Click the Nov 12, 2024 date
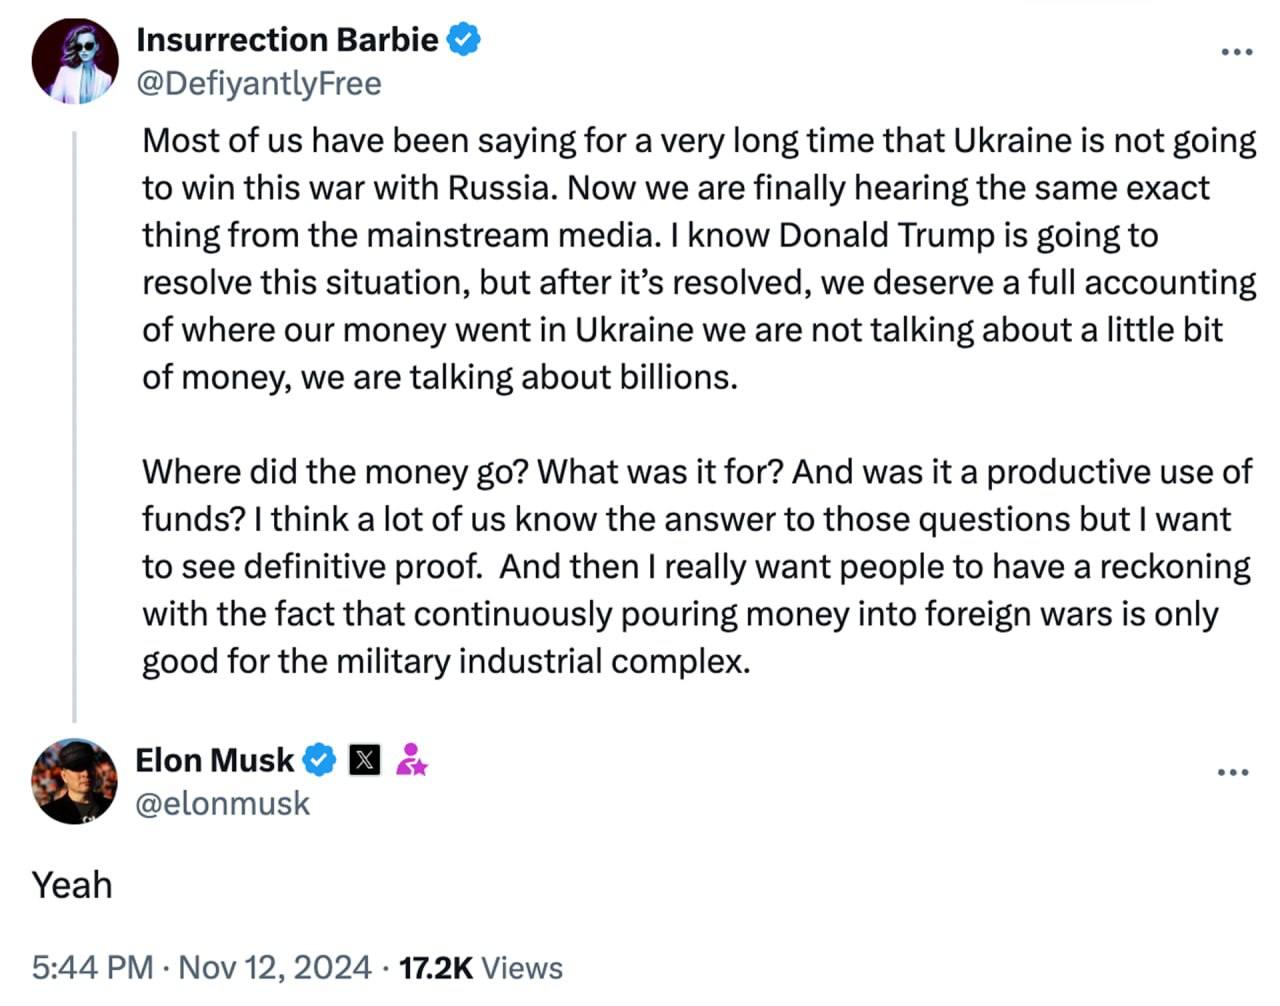This screenshot has width=1280, height=1006. pyautogui.click(x=274, y=967)
